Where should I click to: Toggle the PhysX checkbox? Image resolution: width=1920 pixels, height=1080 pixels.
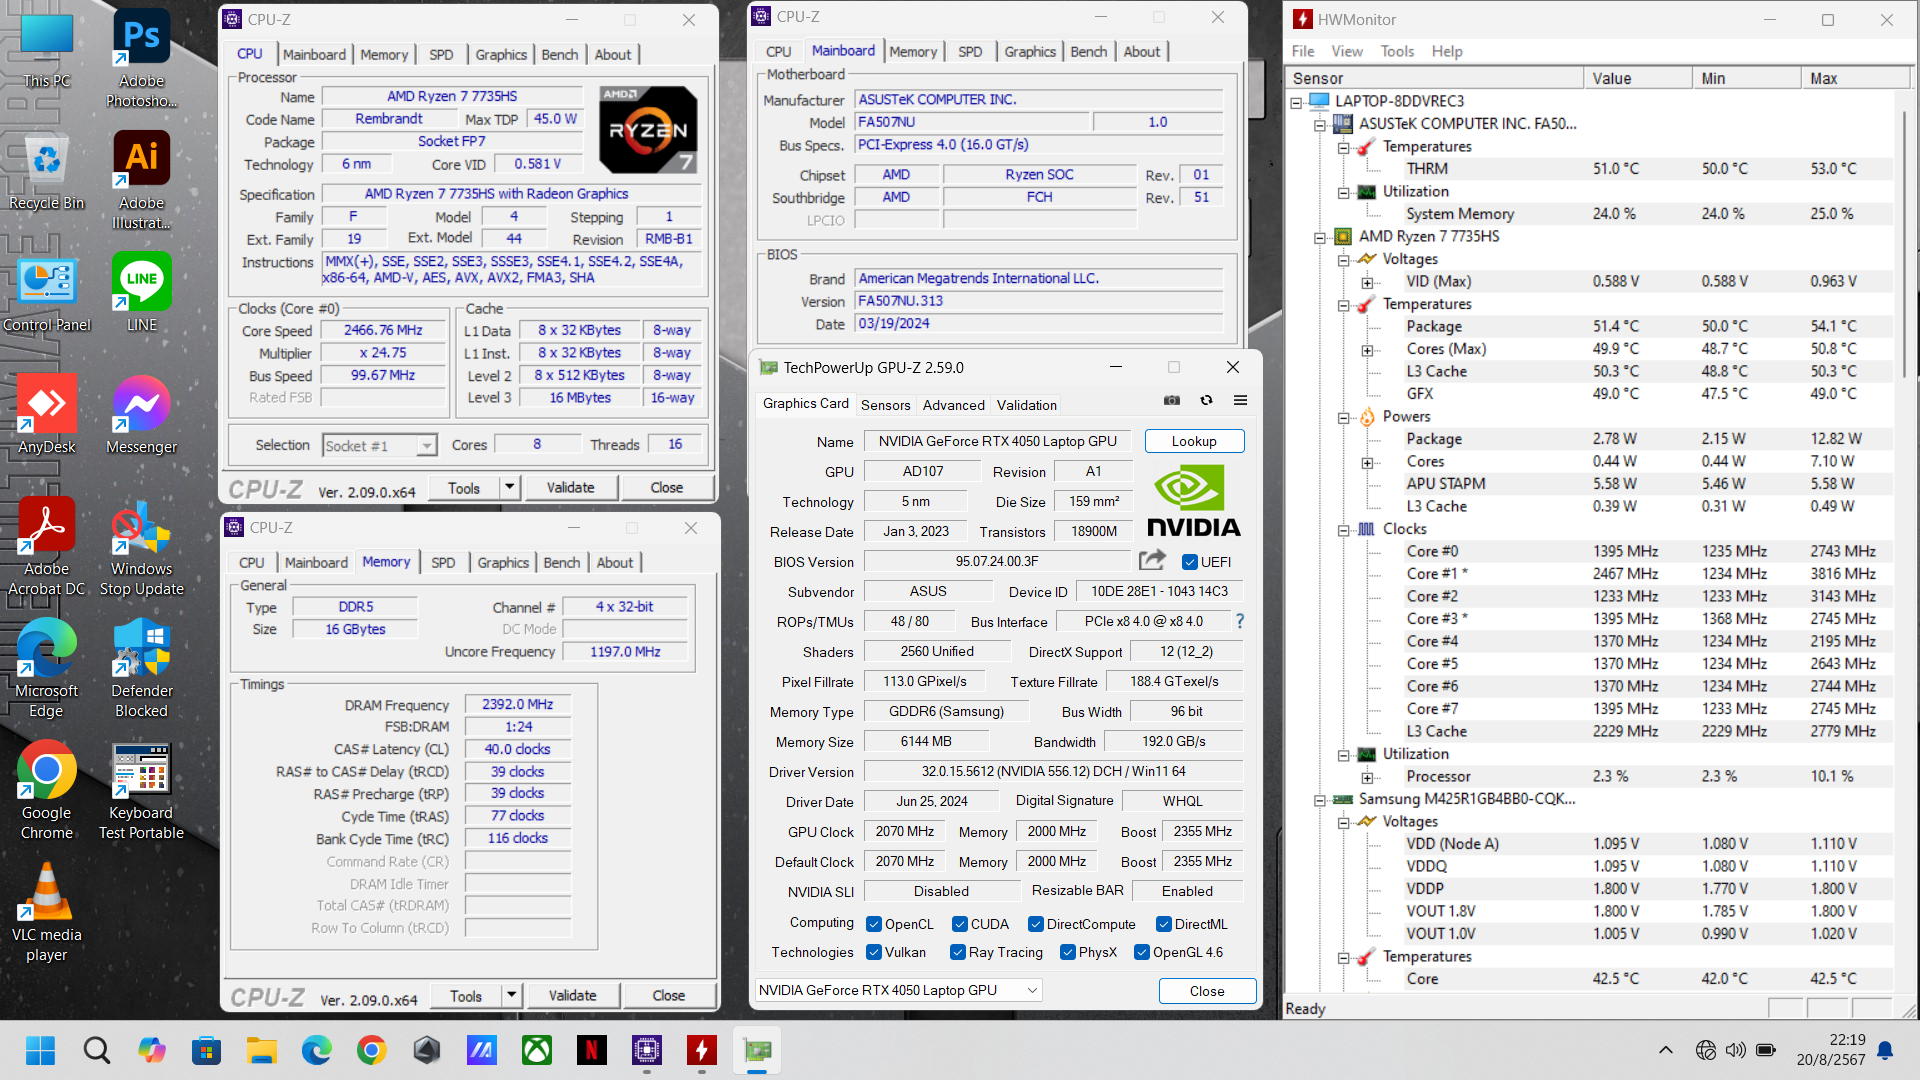coord(1068,952)
